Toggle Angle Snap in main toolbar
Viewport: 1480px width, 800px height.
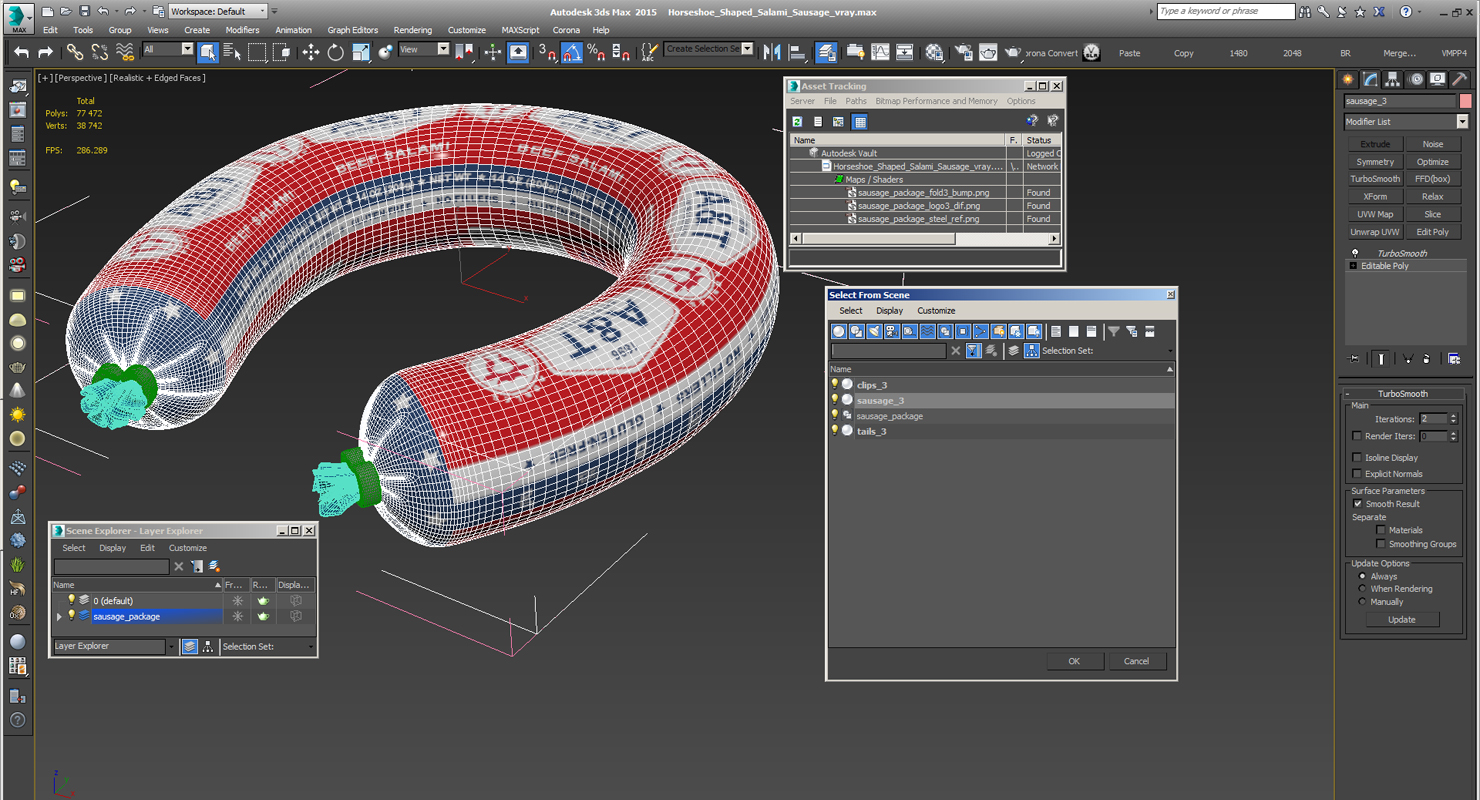pyautogui.click(x=572, y=52)
